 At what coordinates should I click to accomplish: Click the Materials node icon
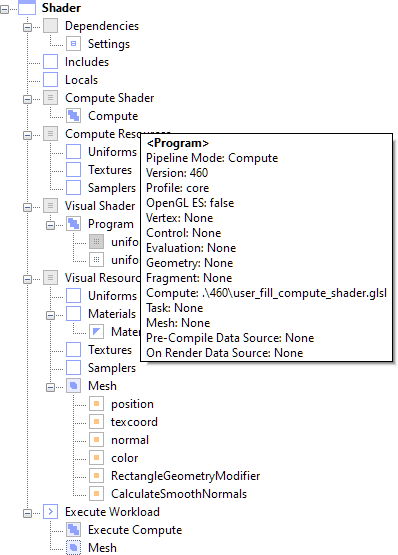(73, 314)
